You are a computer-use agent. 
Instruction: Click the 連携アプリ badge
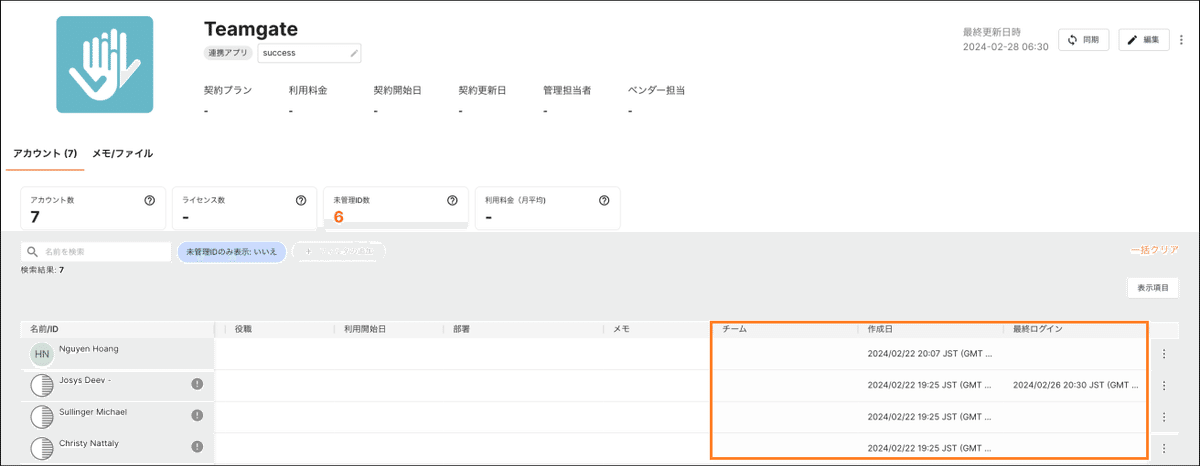(229, 53)
